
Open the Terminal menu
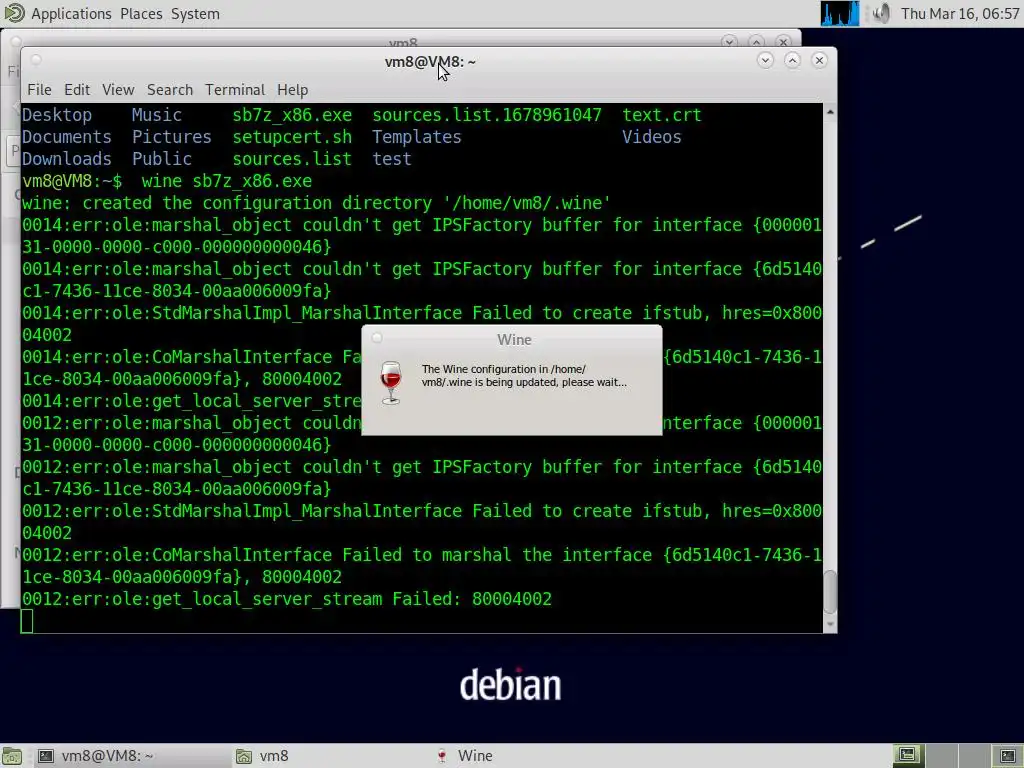(235, 89)
